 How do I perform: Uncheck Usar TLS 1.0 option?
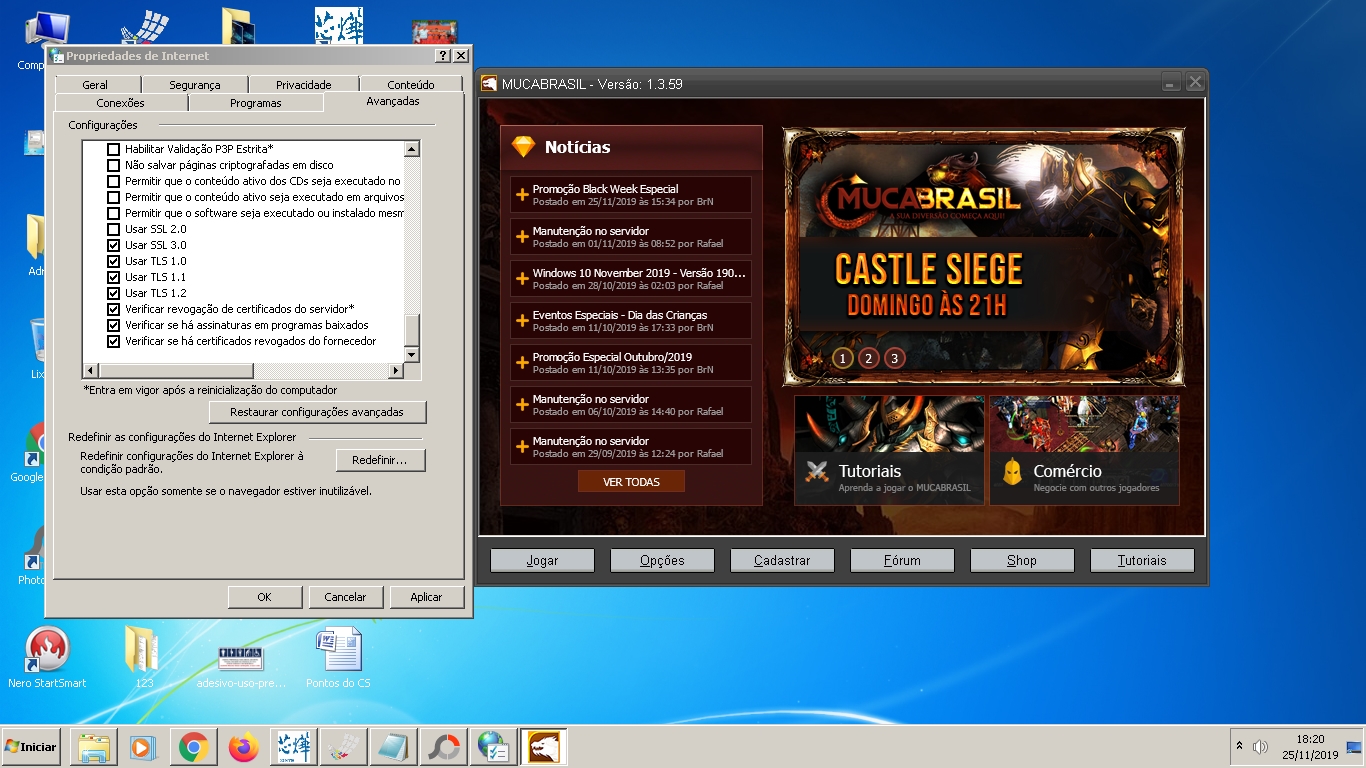tap(113, 261)
